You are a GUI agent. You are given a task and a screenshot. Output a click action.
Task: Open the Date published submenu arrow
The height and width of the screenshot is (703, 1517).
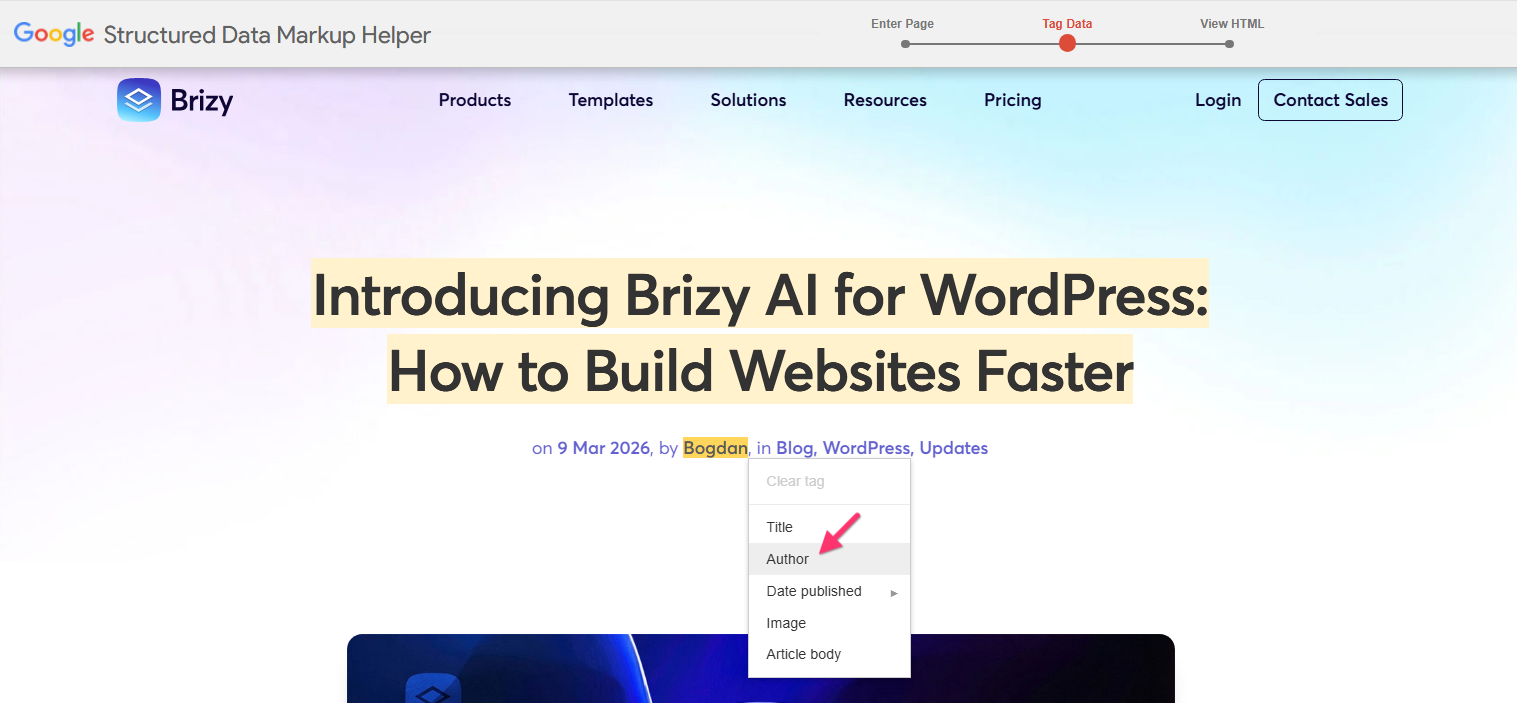(894, 592)
